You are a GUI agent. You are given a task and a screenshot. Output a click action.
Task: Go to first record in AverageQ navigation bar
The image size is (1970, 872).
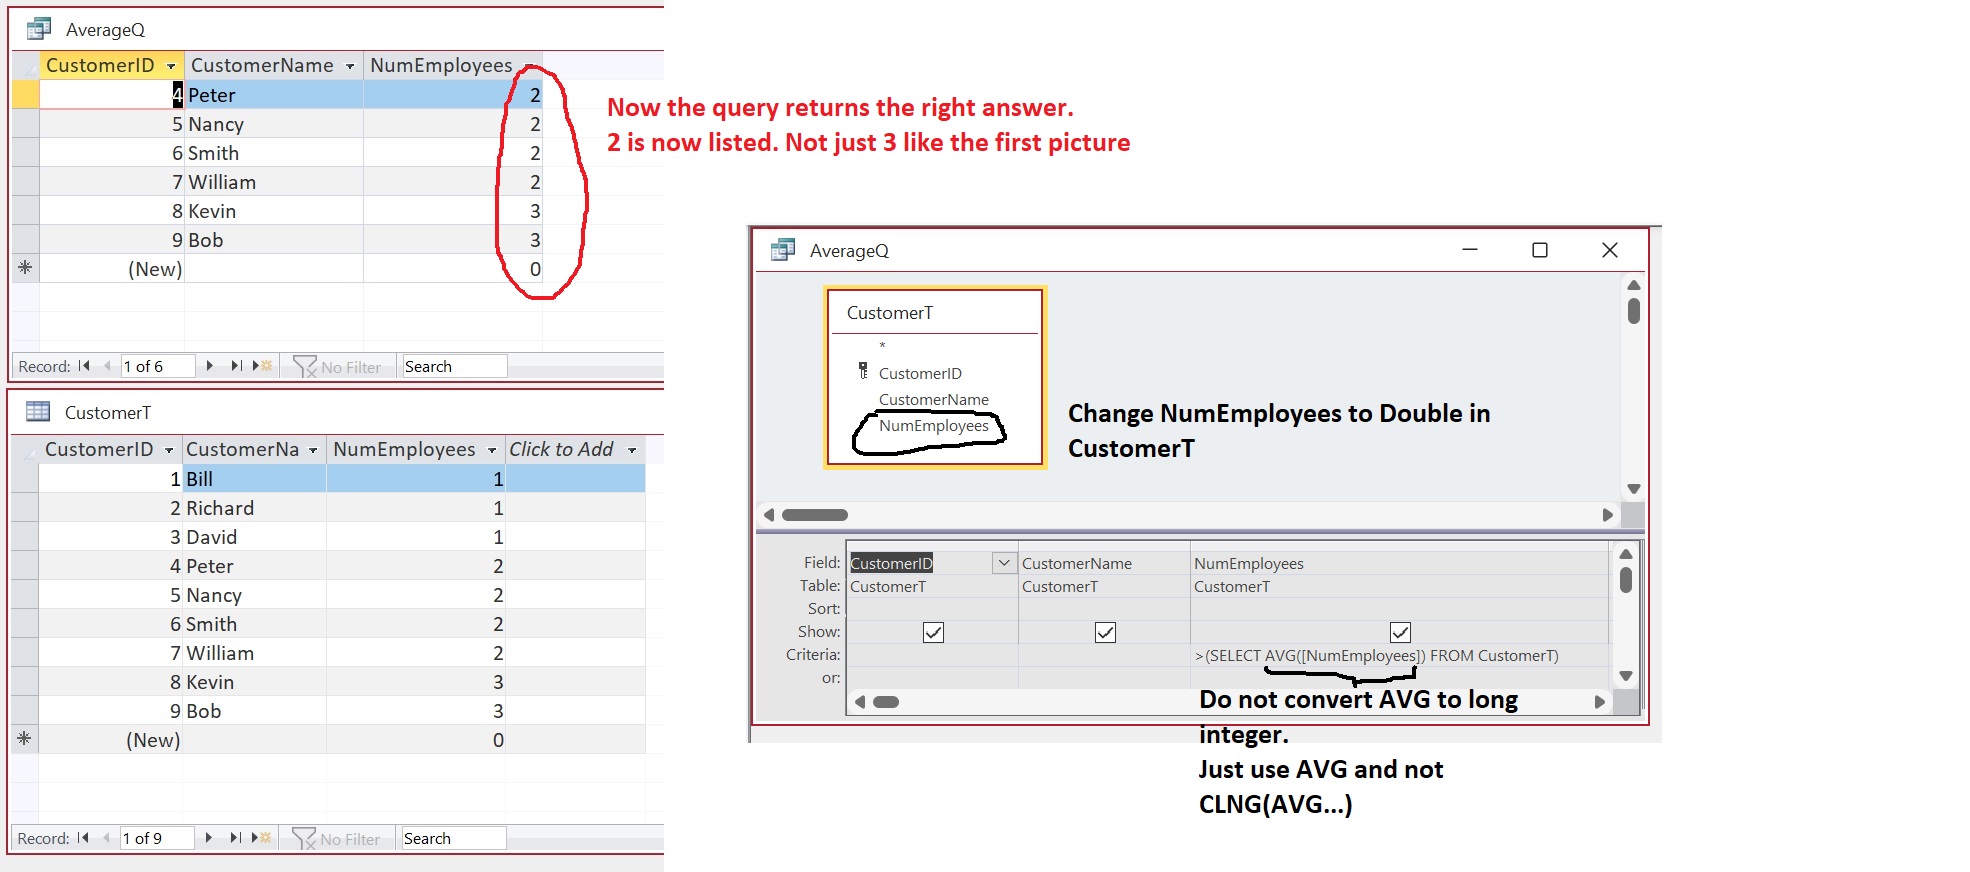point(84,366)
